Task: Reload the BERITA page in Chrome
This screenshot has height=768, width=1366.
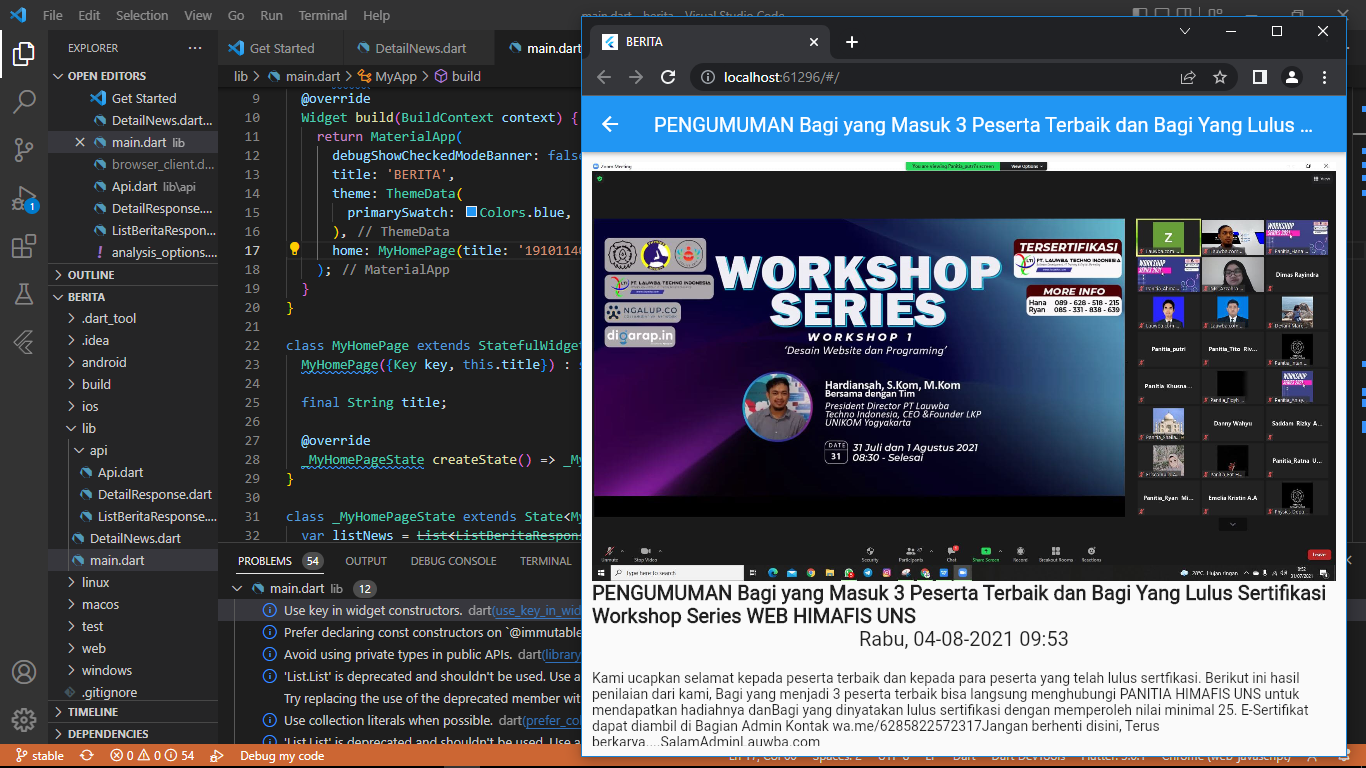Action: (667, 76)
